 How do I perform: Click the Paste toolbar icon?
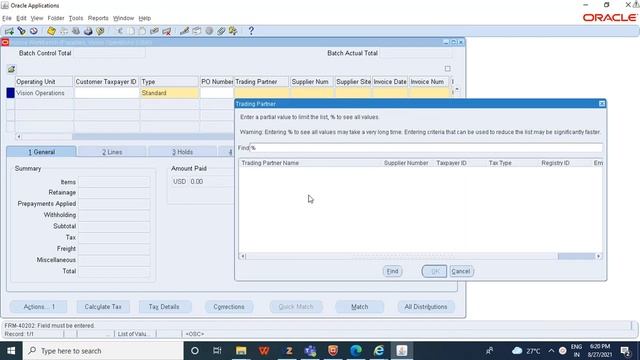pyautogui.click(x=142, y=31)
